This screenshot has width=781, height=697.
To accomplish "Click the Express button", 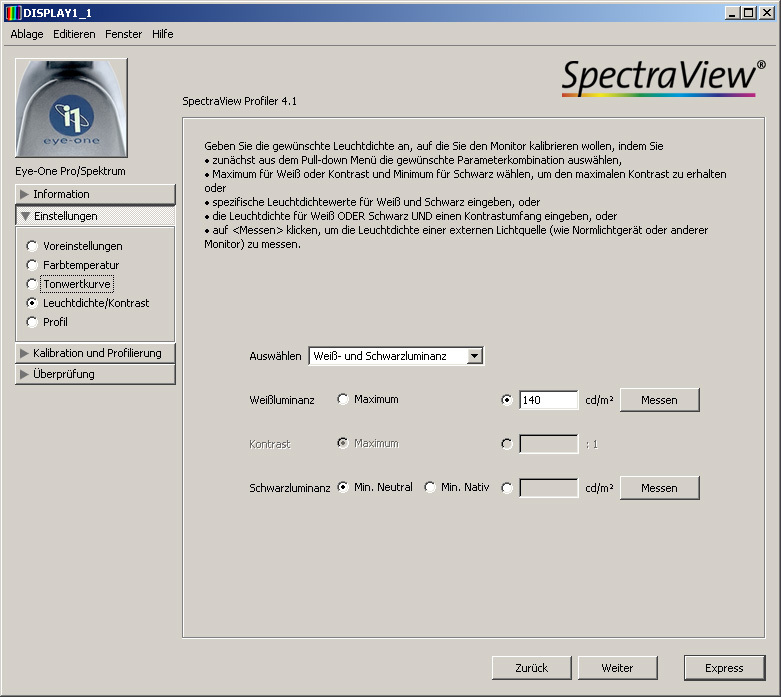I will click(724, 668).
